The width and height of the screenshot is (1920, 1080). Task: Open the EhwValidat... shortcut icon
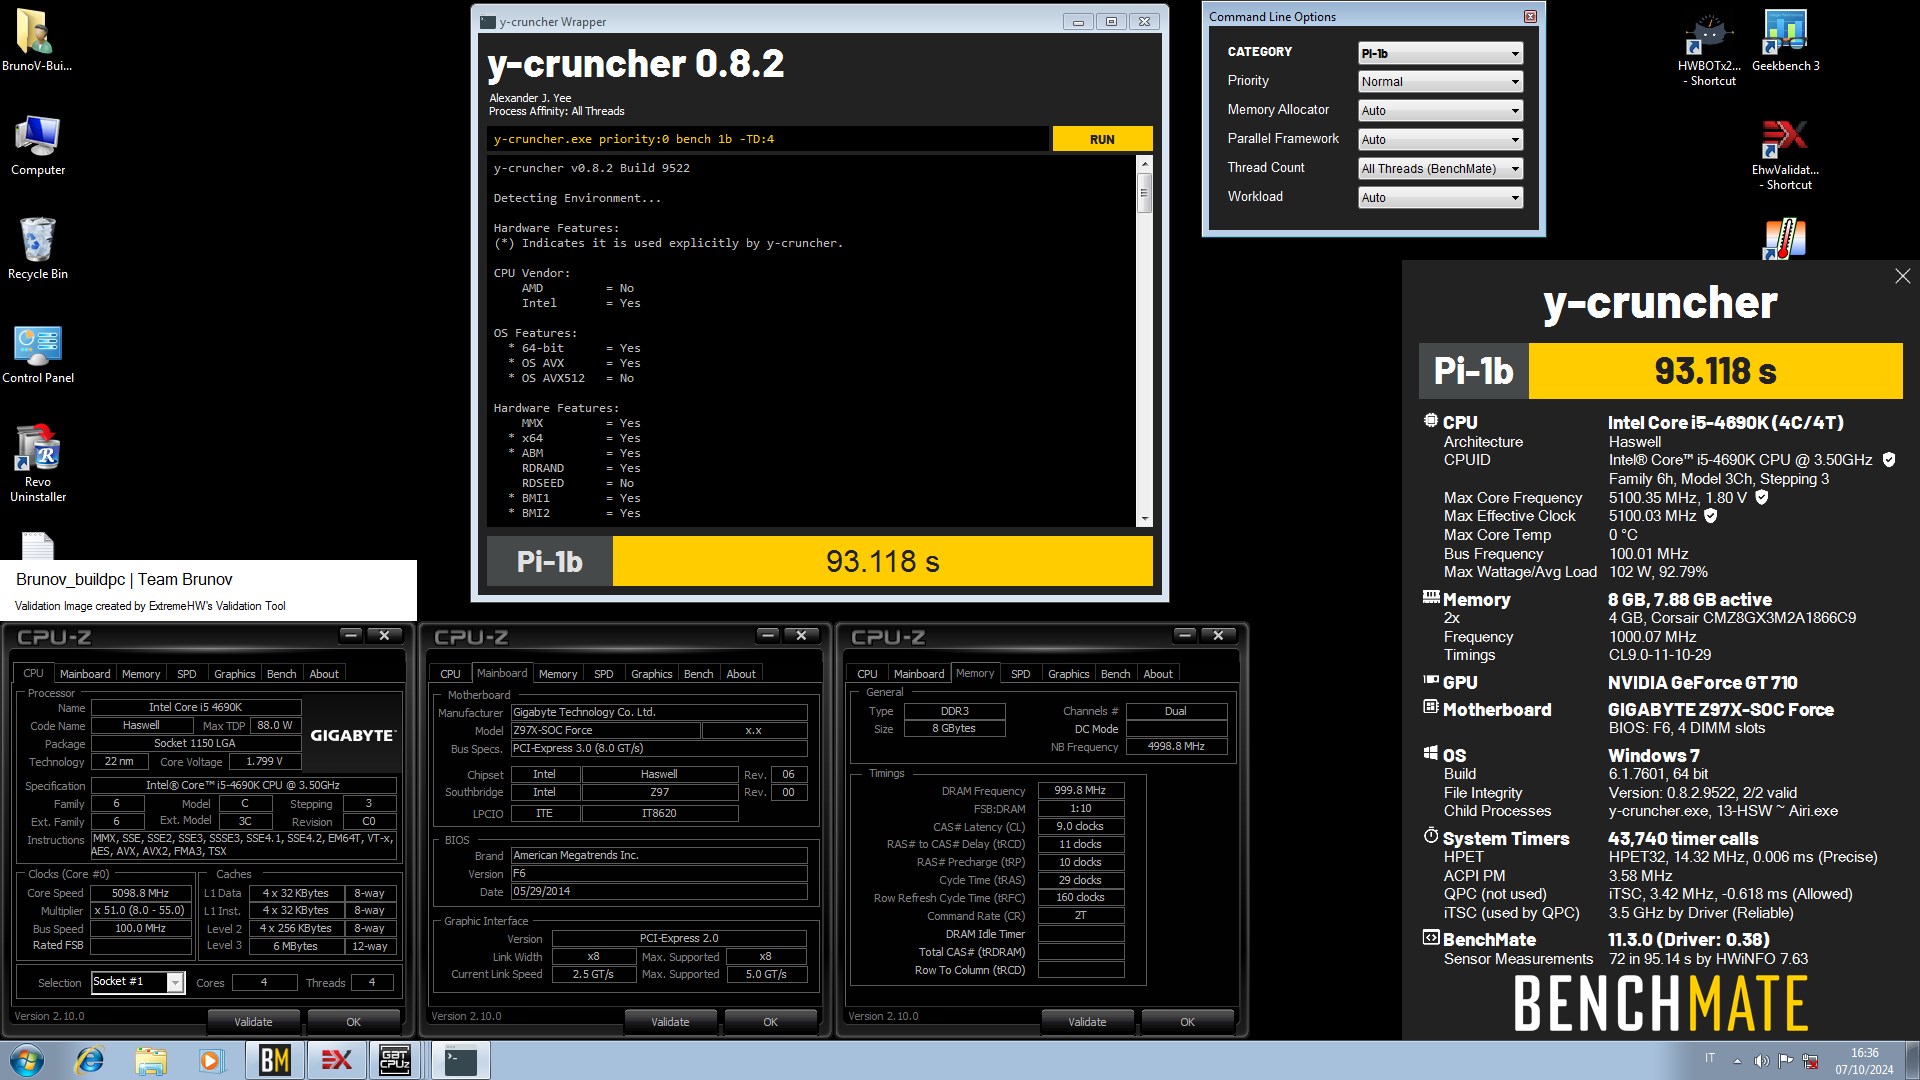(1785, 155)
